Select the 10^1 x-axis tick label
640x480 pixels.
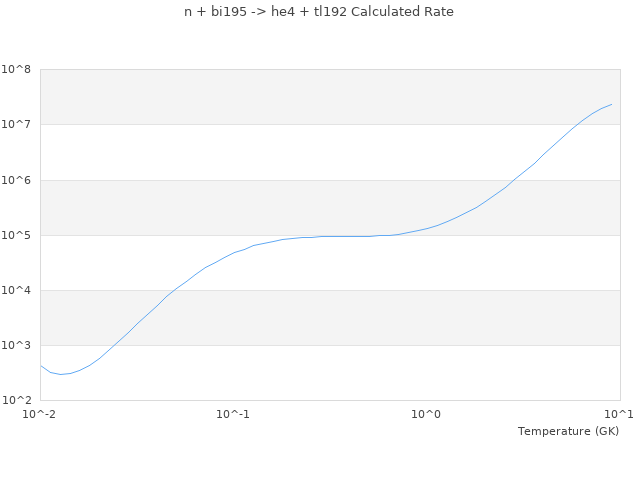(x=620, y=414)
